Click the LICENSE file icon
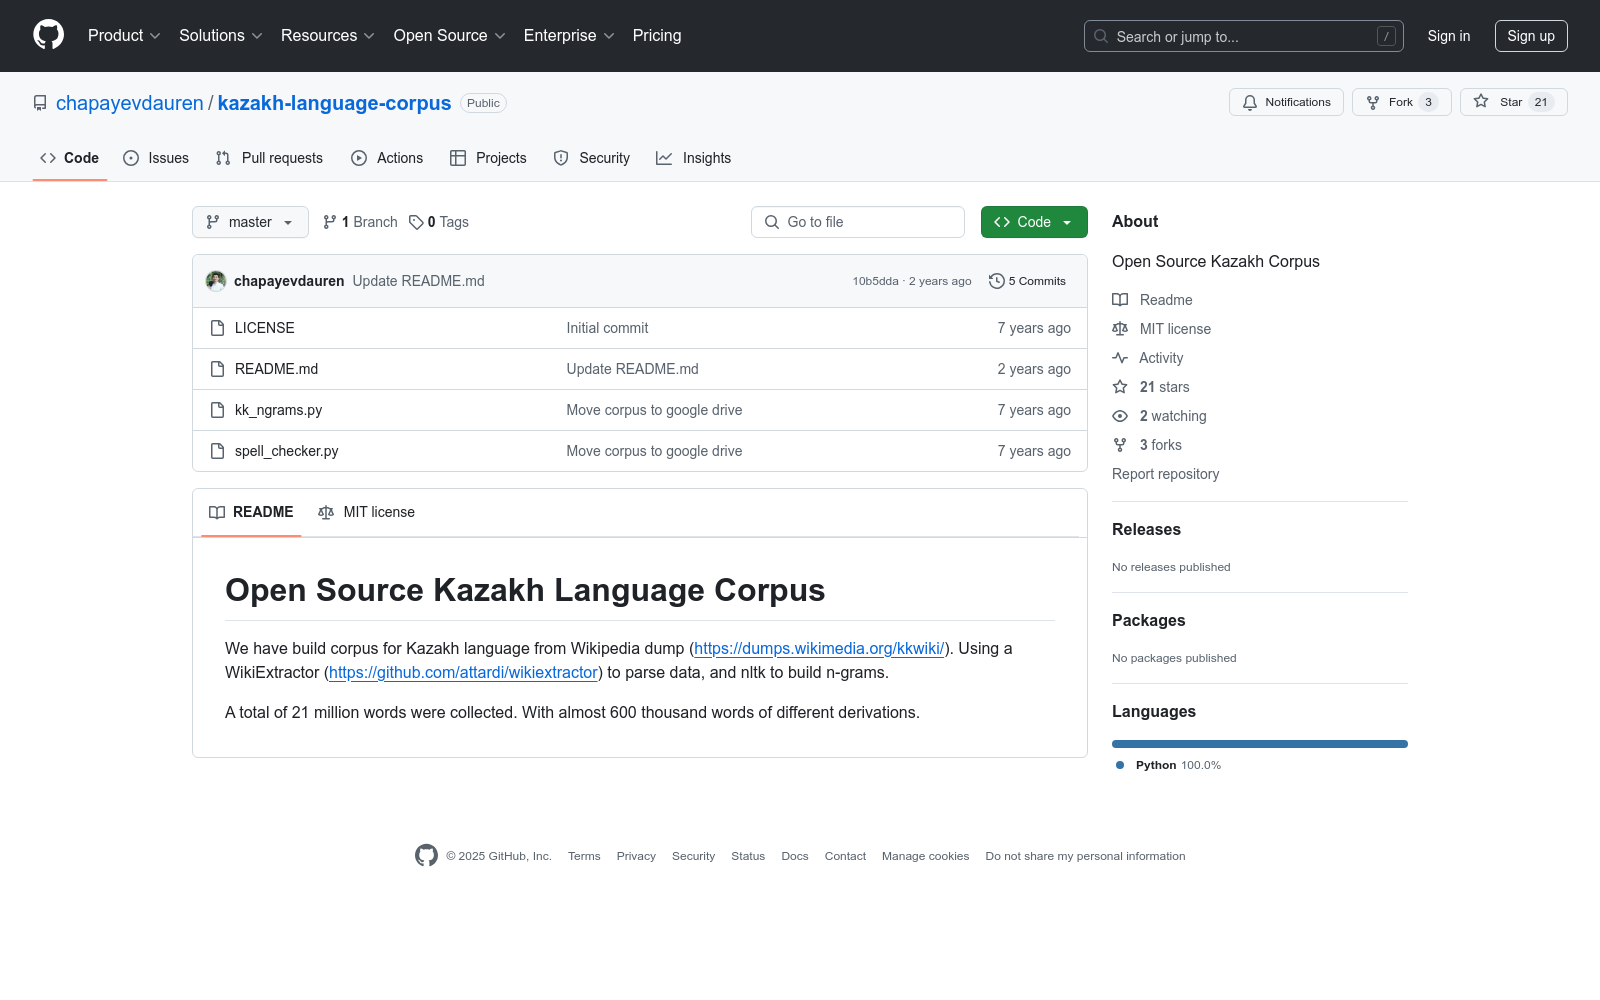 click(x=217, y=328)
